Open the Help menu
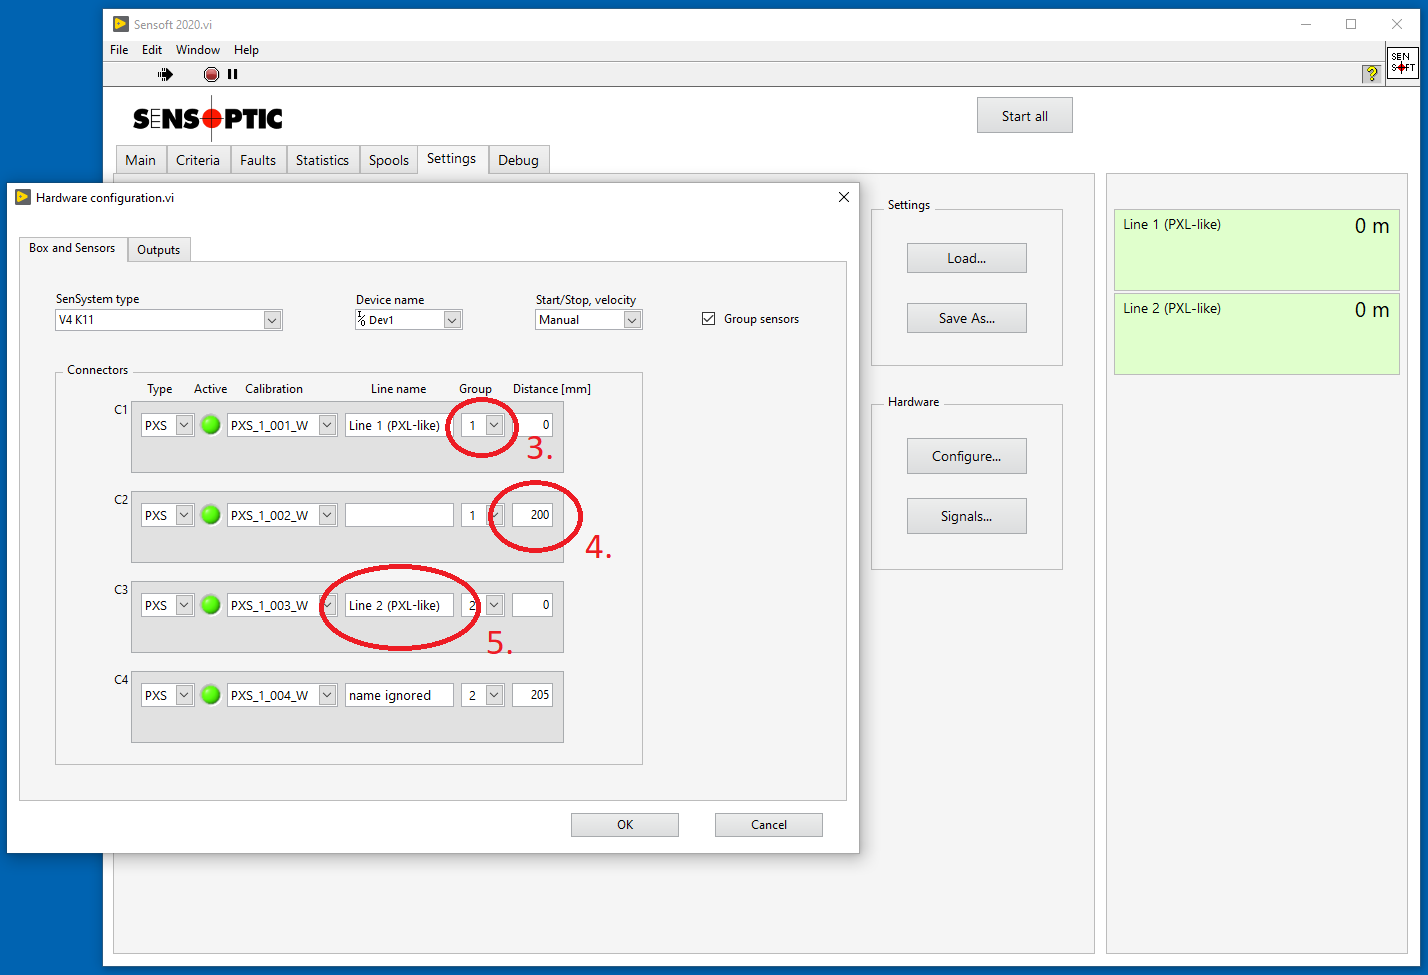This screenshot has height=975, width=1428. [x=246, y=50]
